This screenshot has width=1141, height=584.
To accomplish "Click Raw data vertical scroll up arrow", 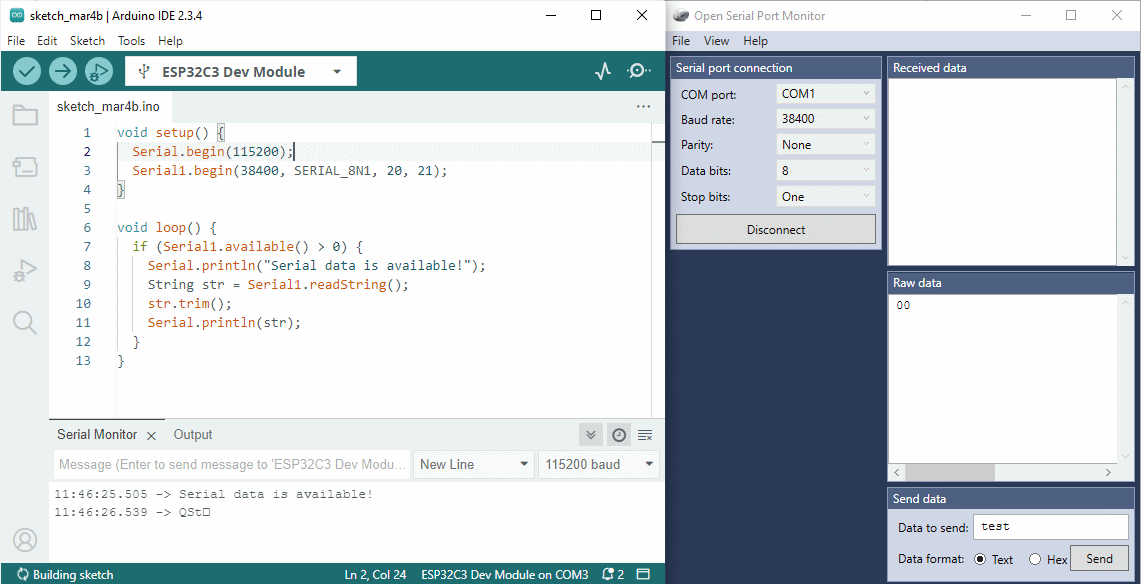I will click(x=1125, y=302).
